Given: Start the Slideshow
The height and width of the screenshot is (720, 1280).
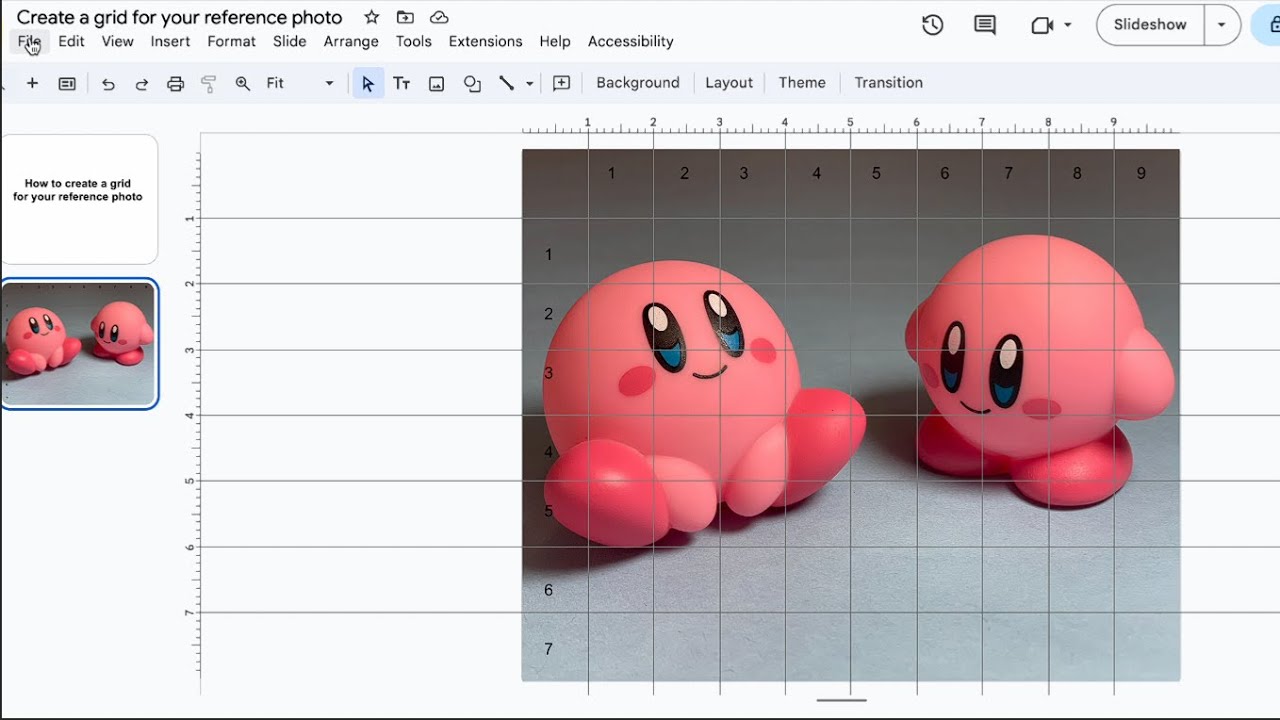Looking at the screenshot, I should coord(1150,25).
